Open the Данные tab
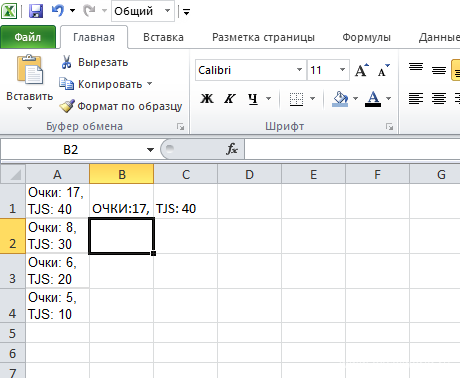The height and width of the screenshot is (378, 460). click(439, 37)
